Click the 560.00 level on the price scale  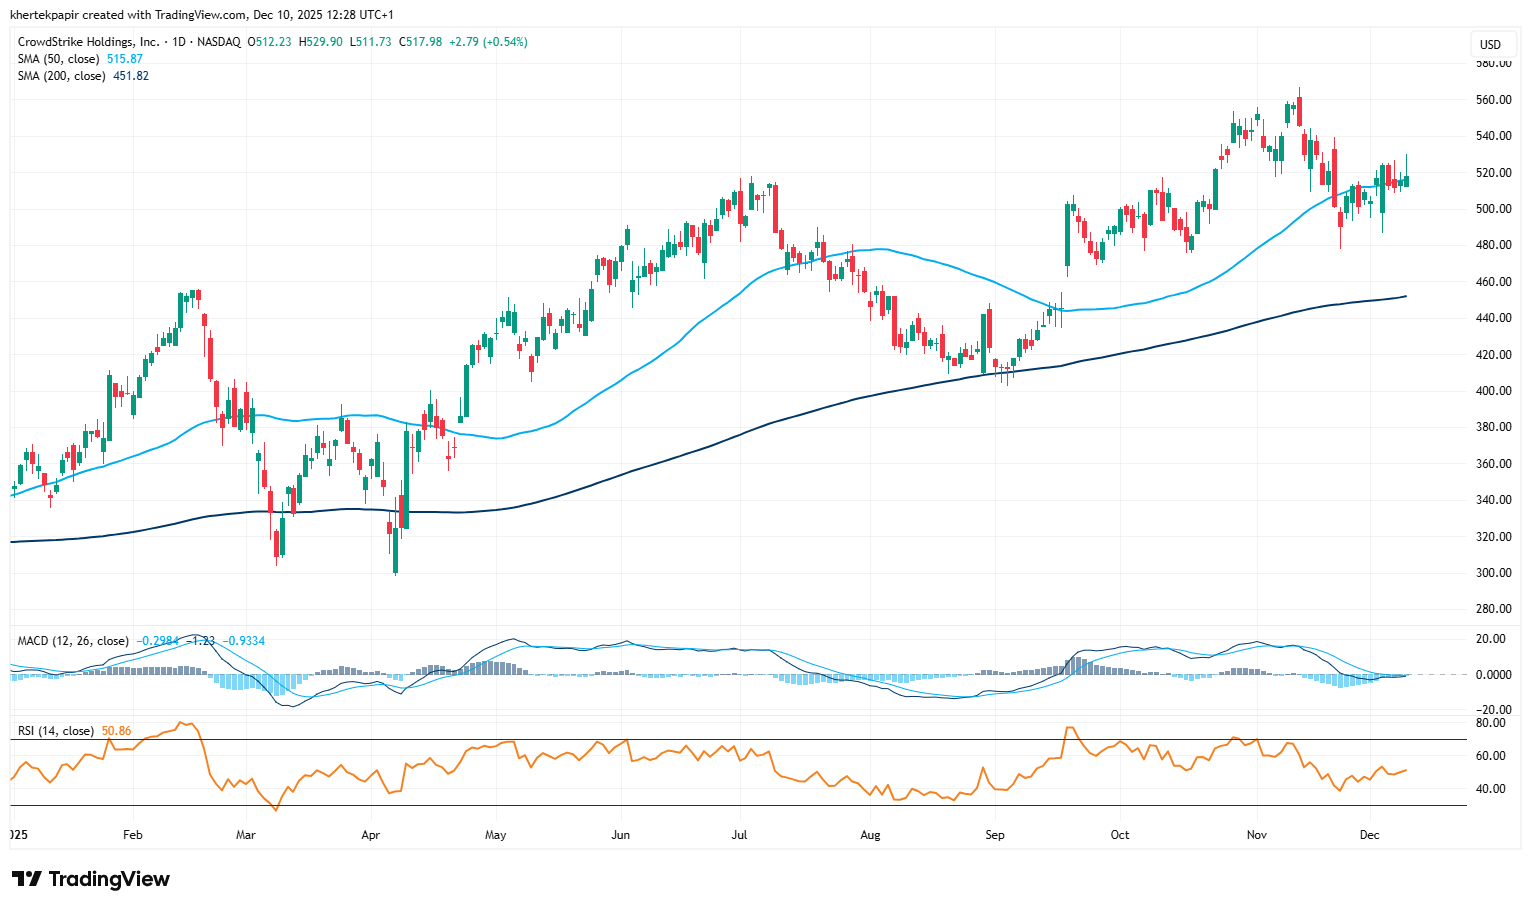tap(1493, 100)
